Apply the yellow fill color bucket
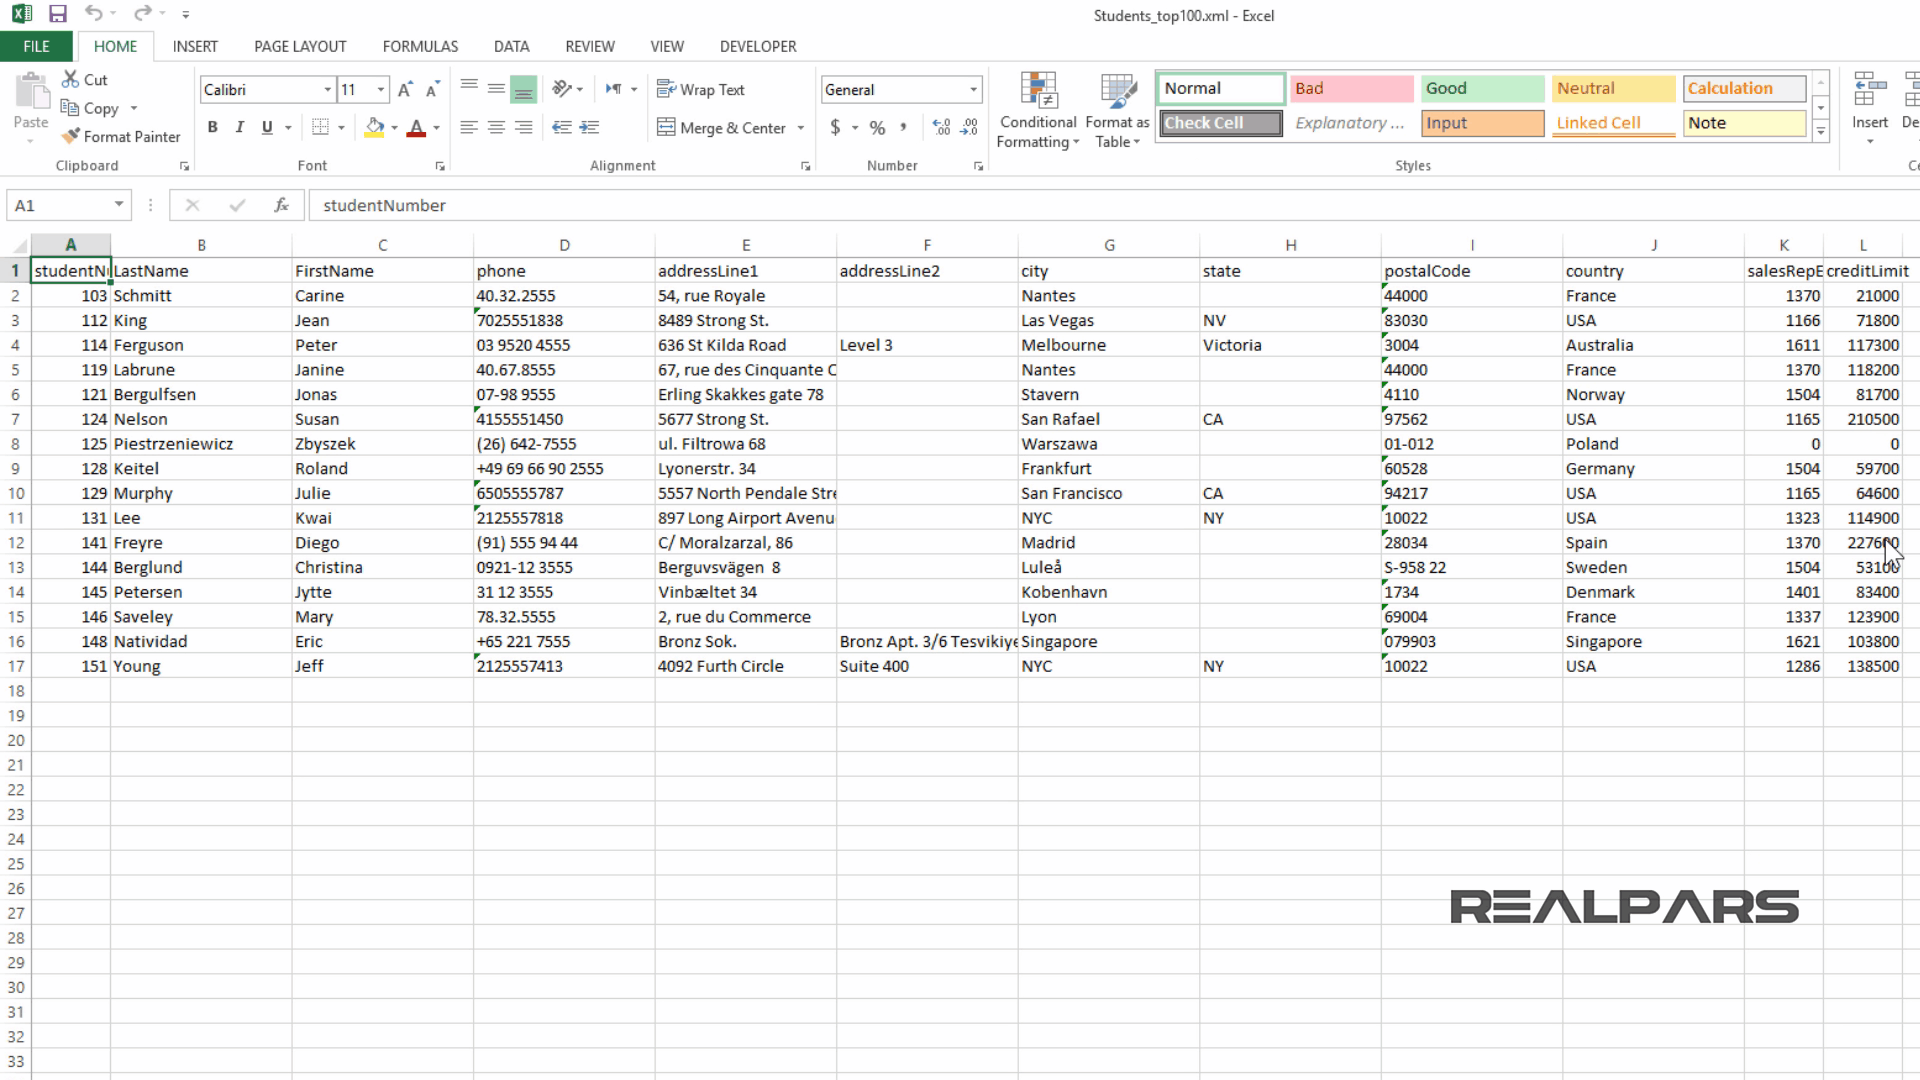The image size is (1920, 1080). click(374, 127)
